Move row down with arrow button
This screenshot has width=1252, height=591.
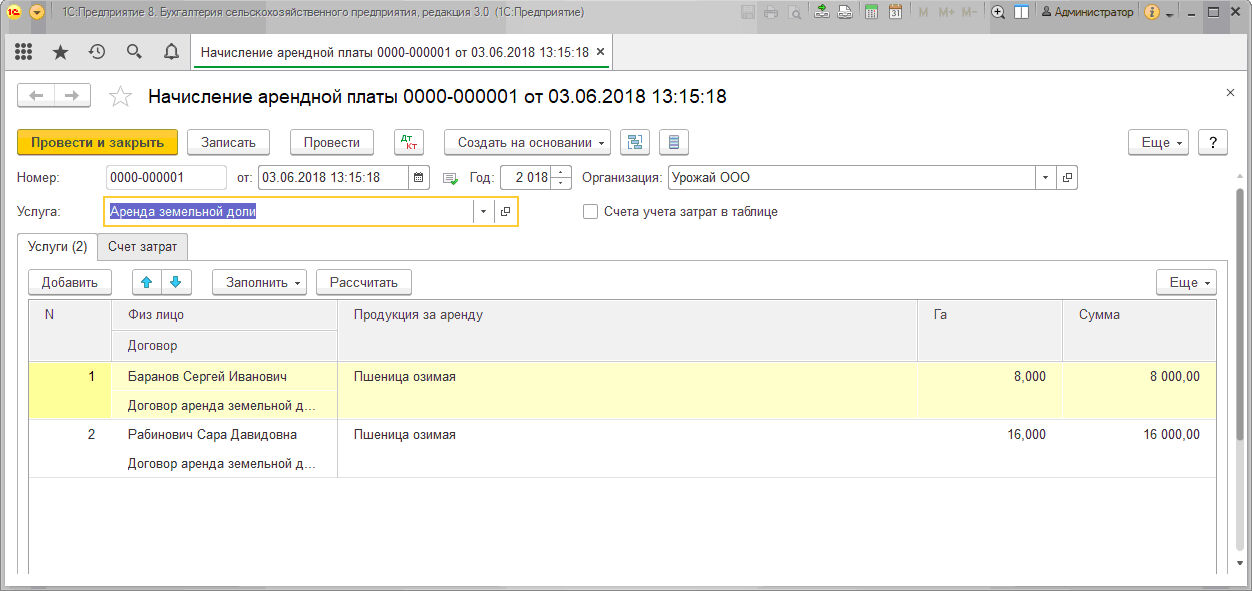click(175, 282)
